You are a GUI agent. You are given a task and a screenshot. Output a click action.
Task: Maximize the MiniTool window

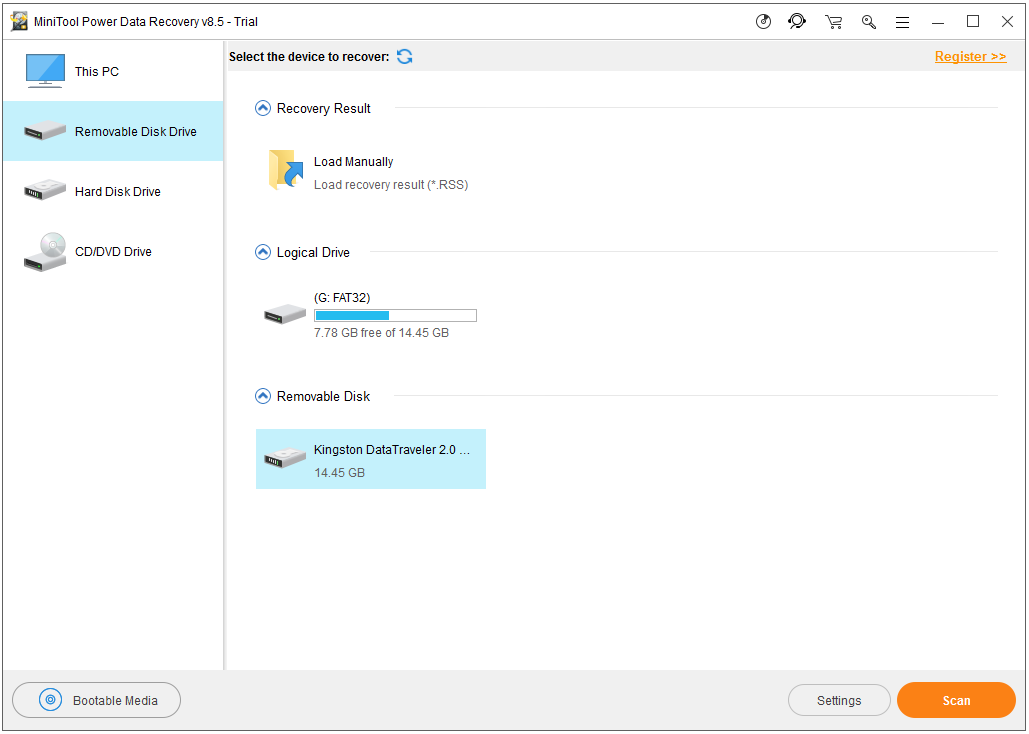pos(973,22)
